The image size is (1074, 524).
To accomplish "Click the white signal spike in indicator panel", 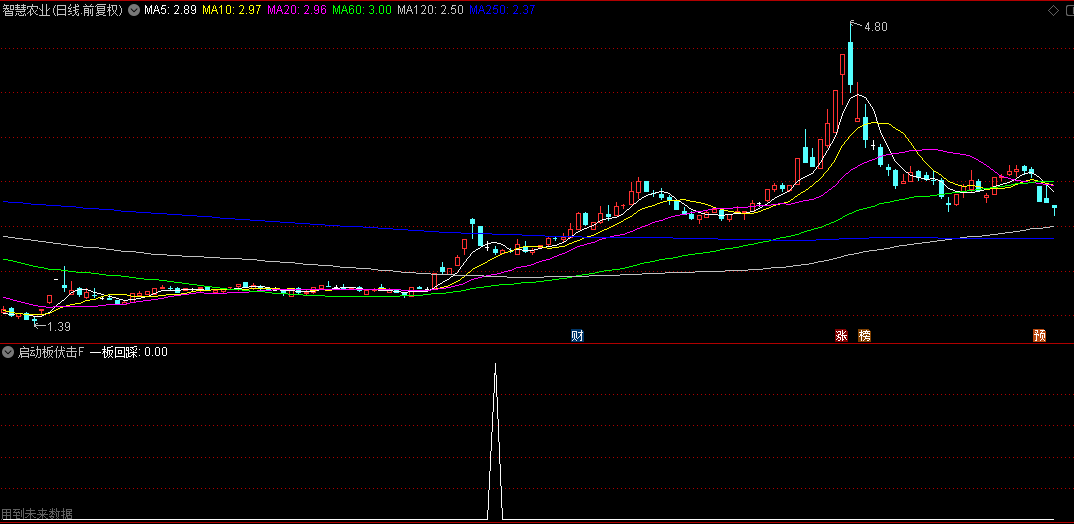I will pyautogui.click(x=495, y=442).
